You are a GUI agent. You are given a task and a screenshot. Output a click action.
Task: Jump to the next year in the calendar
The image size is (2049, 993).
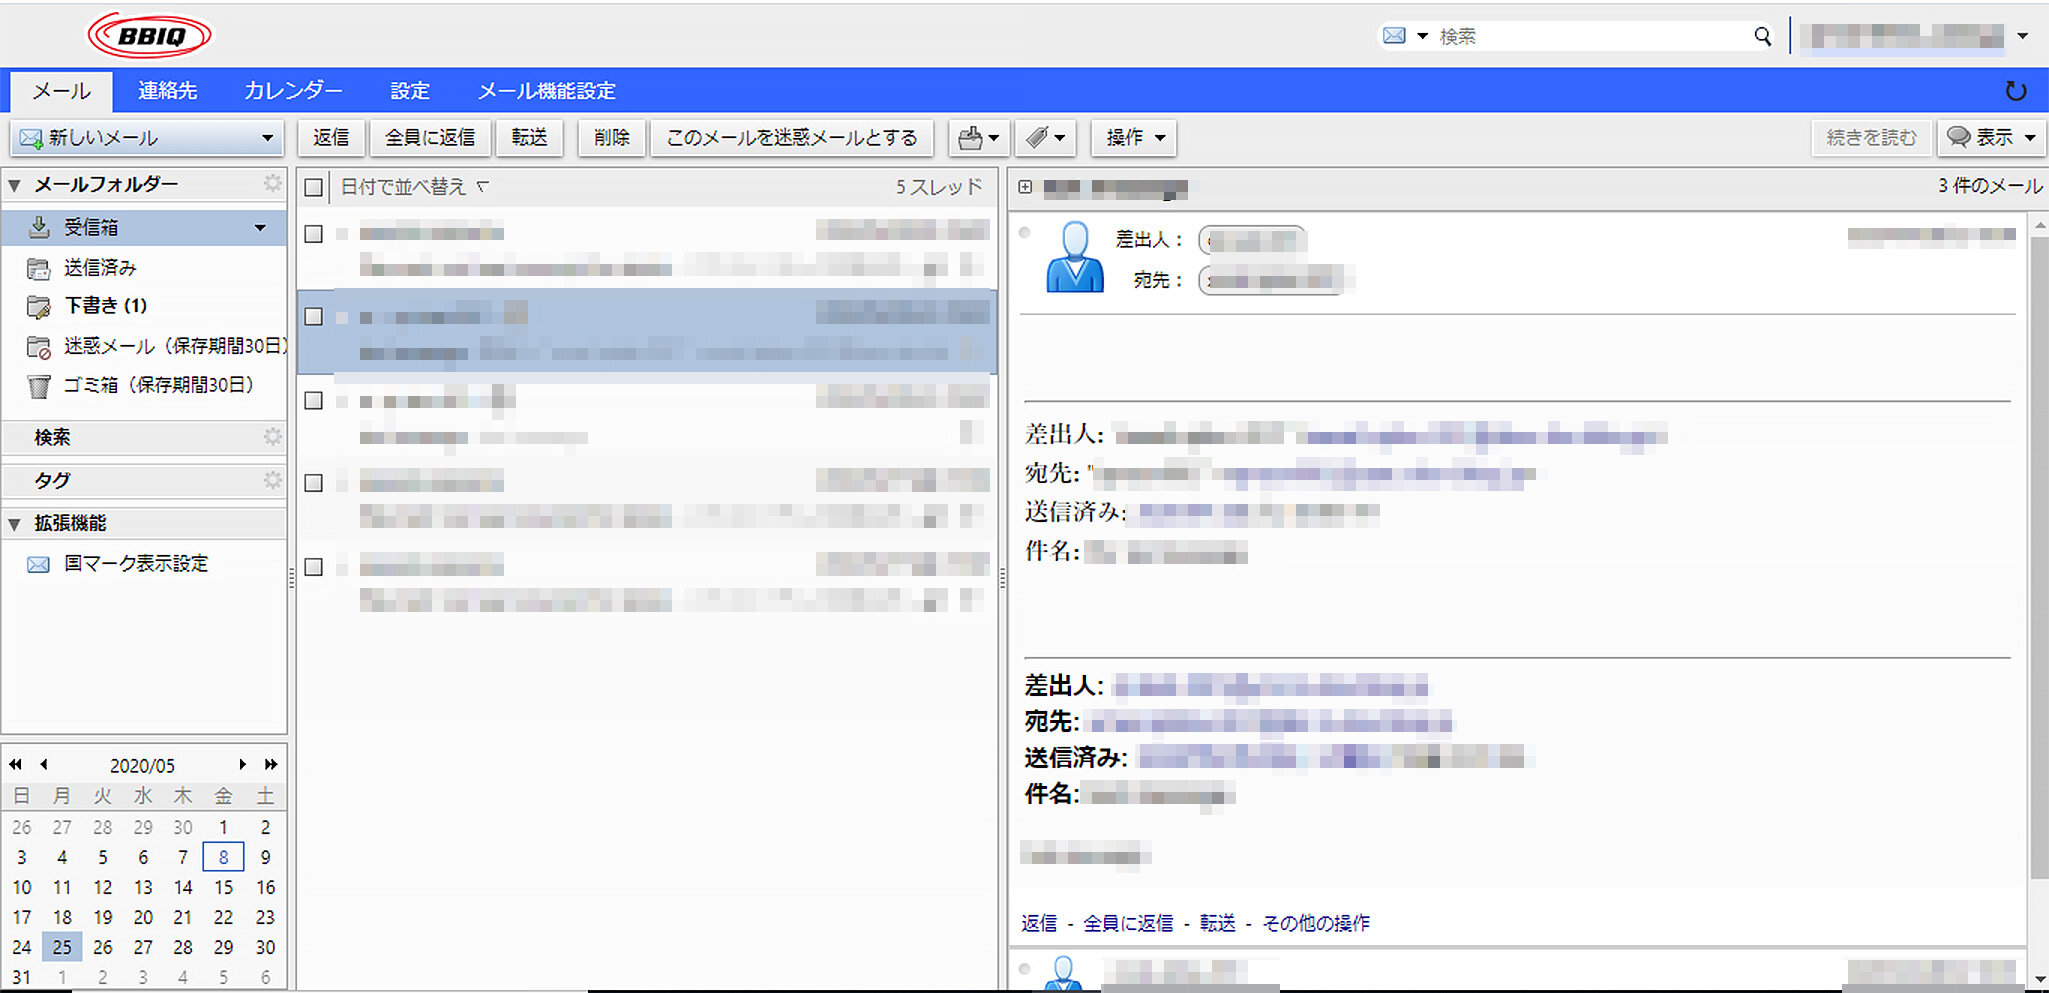coord(270,765)
